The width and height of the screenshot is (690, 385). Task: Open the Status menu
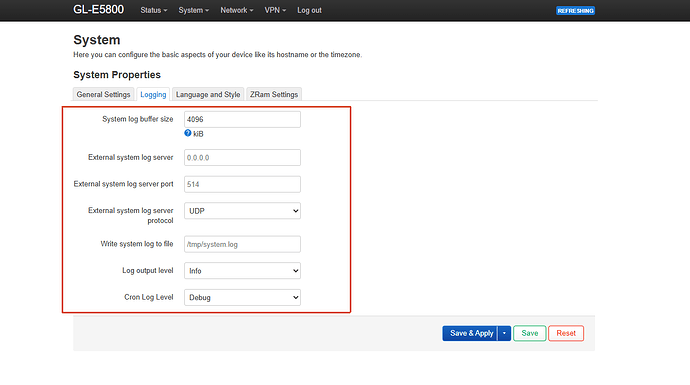(154, 10)
